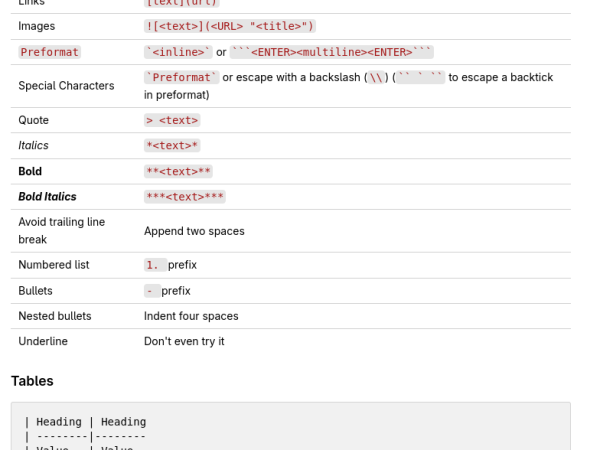Click 'Append two spaces' text

(x=194, y=231)
